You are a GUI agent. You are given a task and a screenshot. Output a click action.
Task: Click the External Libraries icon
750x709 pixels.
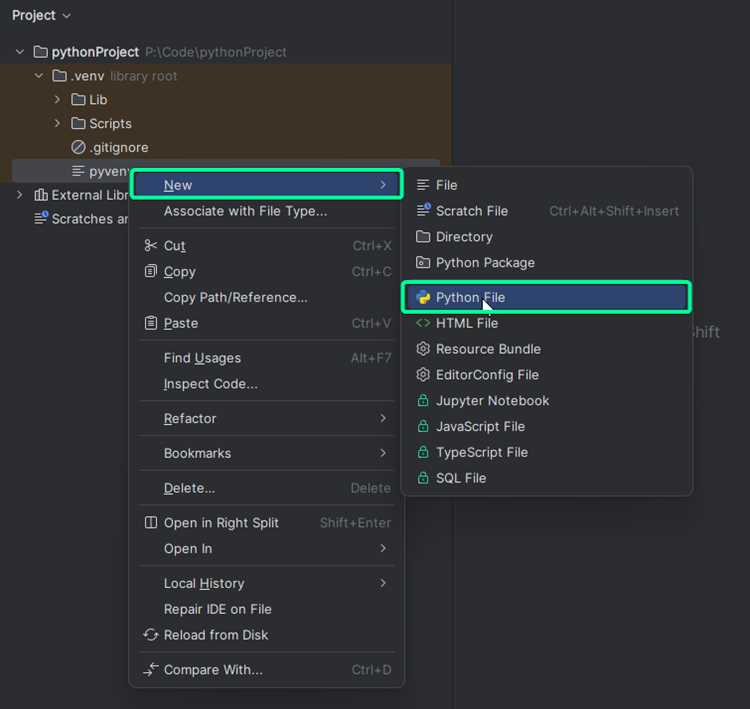41,195
